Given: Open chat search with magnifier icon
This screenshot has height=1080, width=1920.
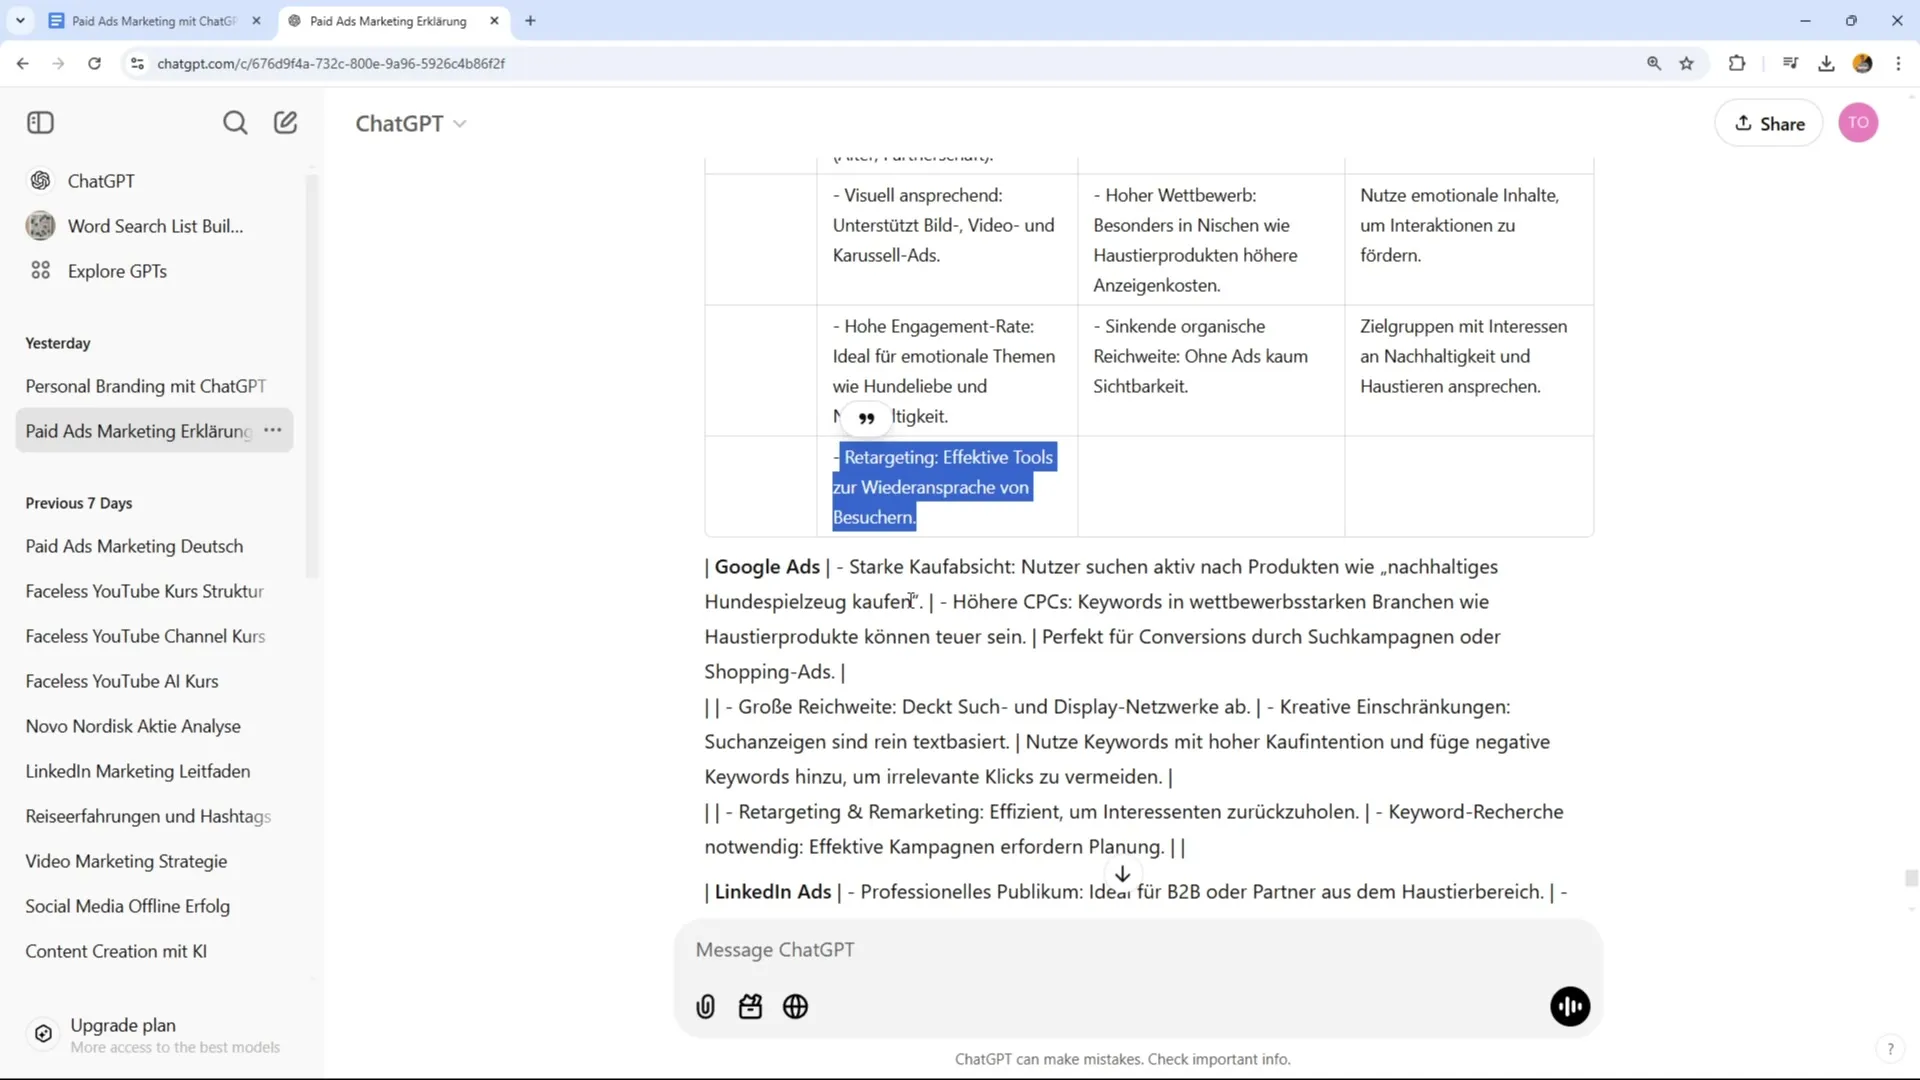Looking at the screenshot, I should [235, 123].
